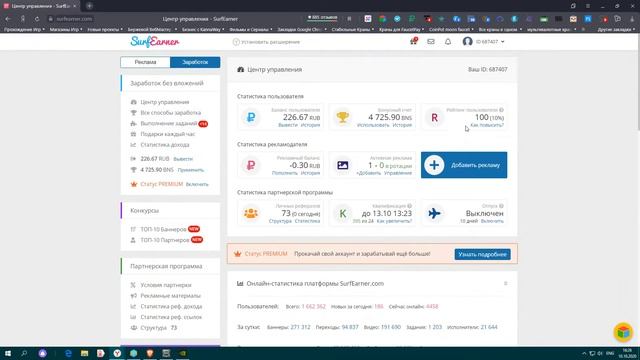Open a new browser tab
This screenshot has height=360, width=640.
(89, 6)
